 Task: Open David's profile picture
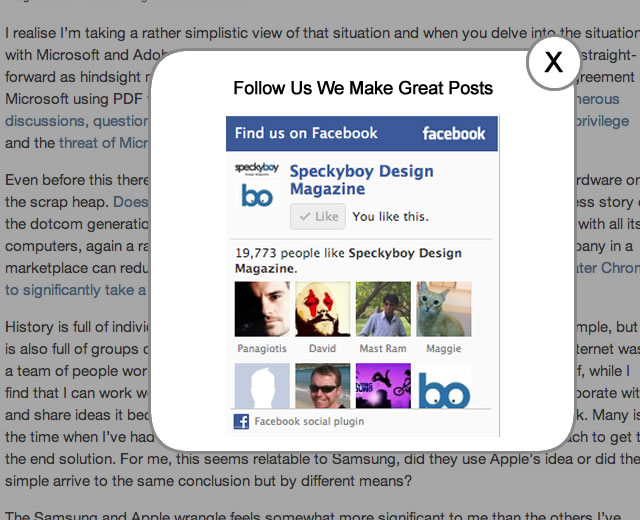coord(323,309)
